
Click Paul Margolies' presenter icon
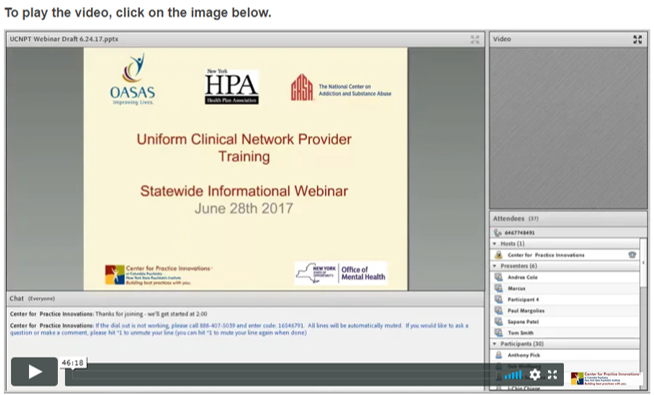(x=498, y=310)
